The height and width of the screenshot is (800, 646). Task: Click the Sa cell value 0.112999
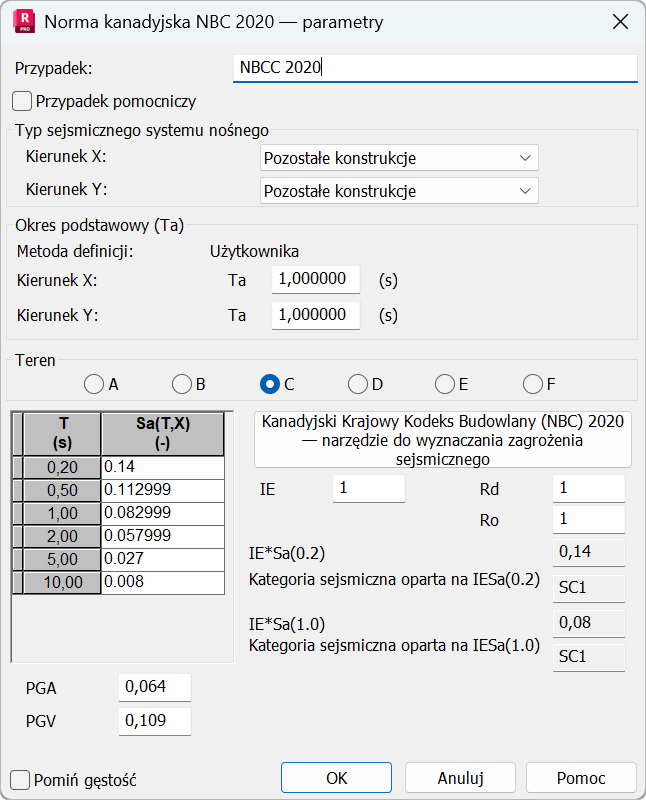point(163,490)
